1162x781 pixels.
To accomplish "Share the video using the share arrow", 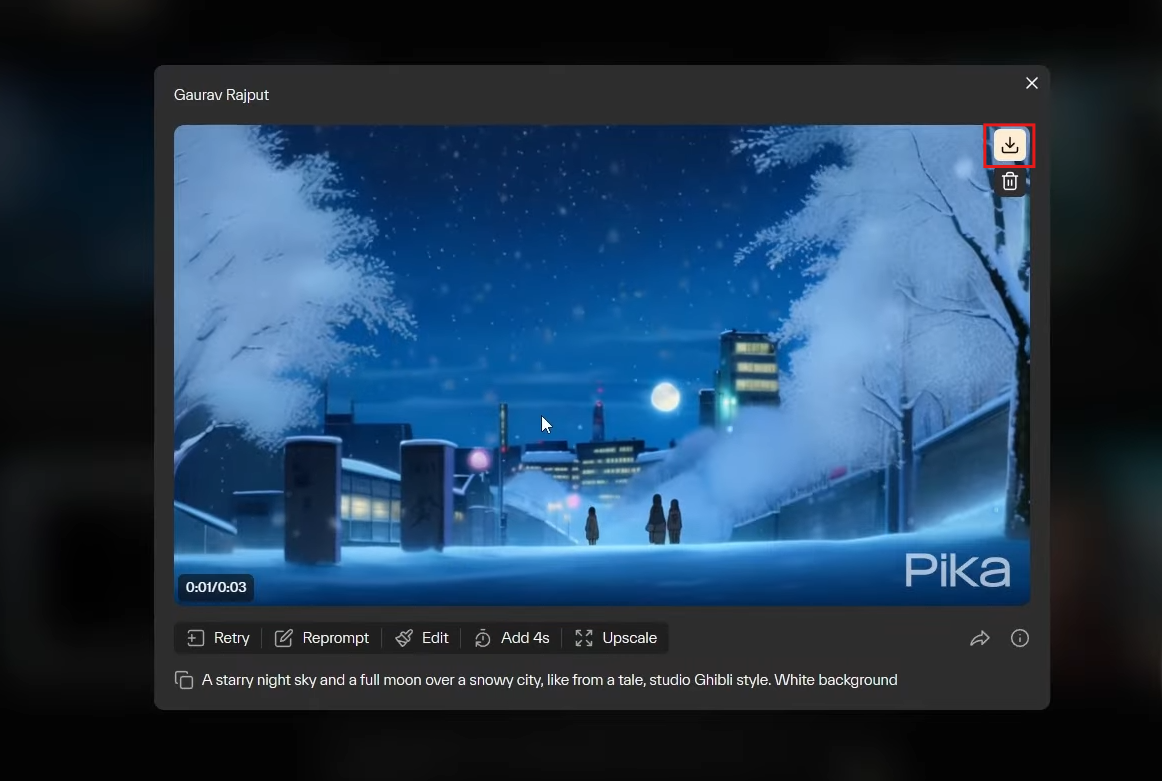I will [980, 637].
